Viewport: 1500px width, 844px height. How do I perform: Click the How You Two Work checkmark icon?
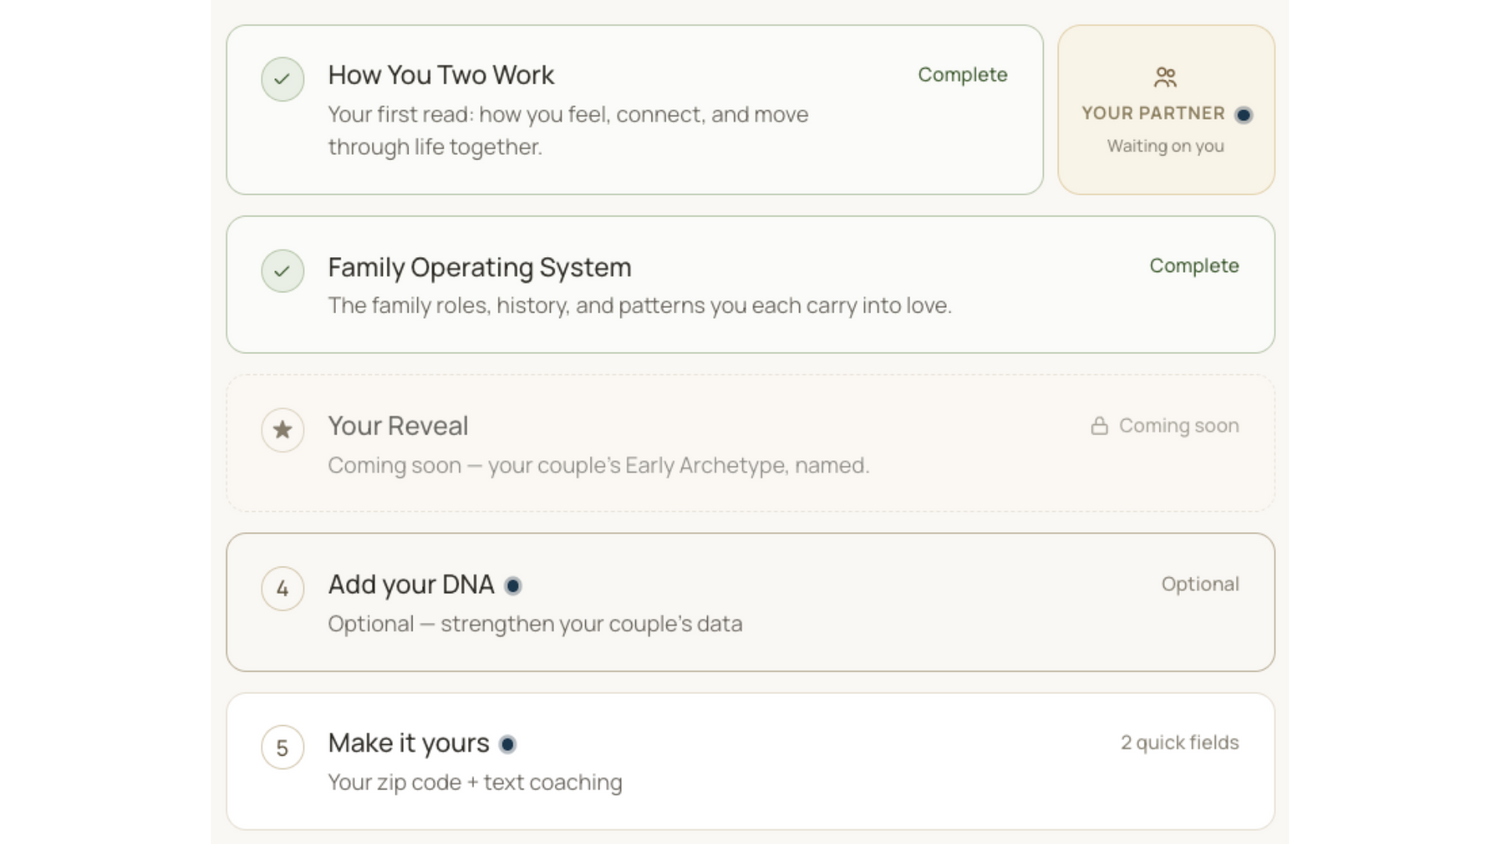(283, 79)
